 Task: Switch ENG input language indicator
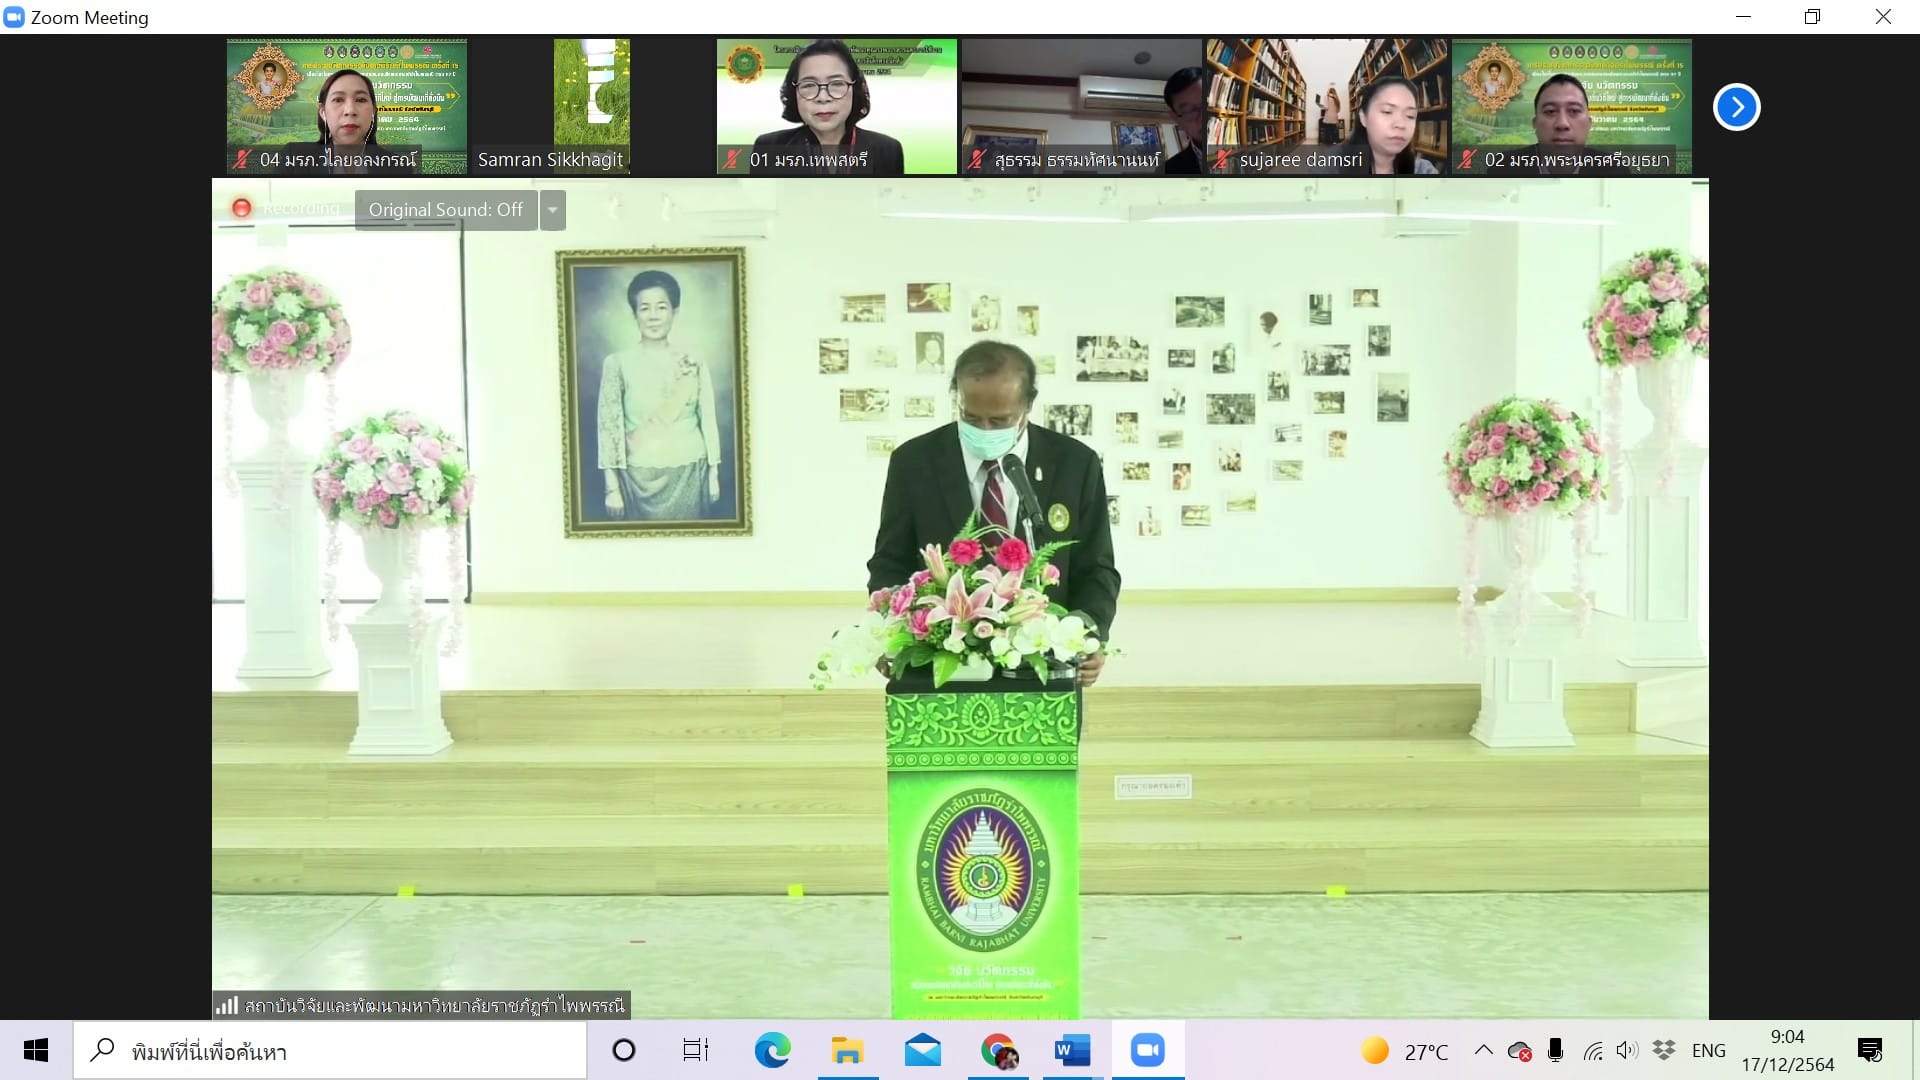[x=1708, y=1050]
